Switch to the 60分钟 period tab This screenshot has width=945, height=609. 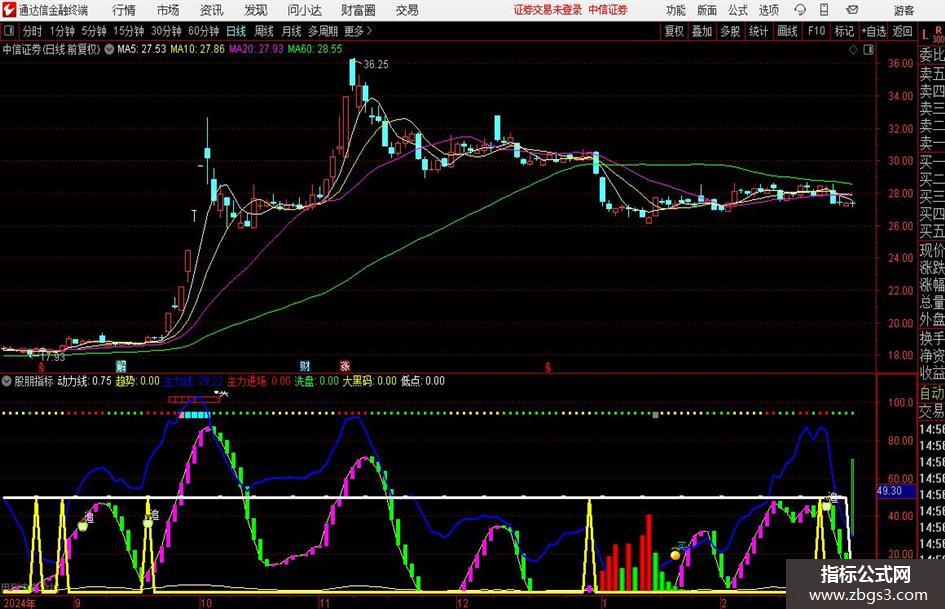(203, 31)
